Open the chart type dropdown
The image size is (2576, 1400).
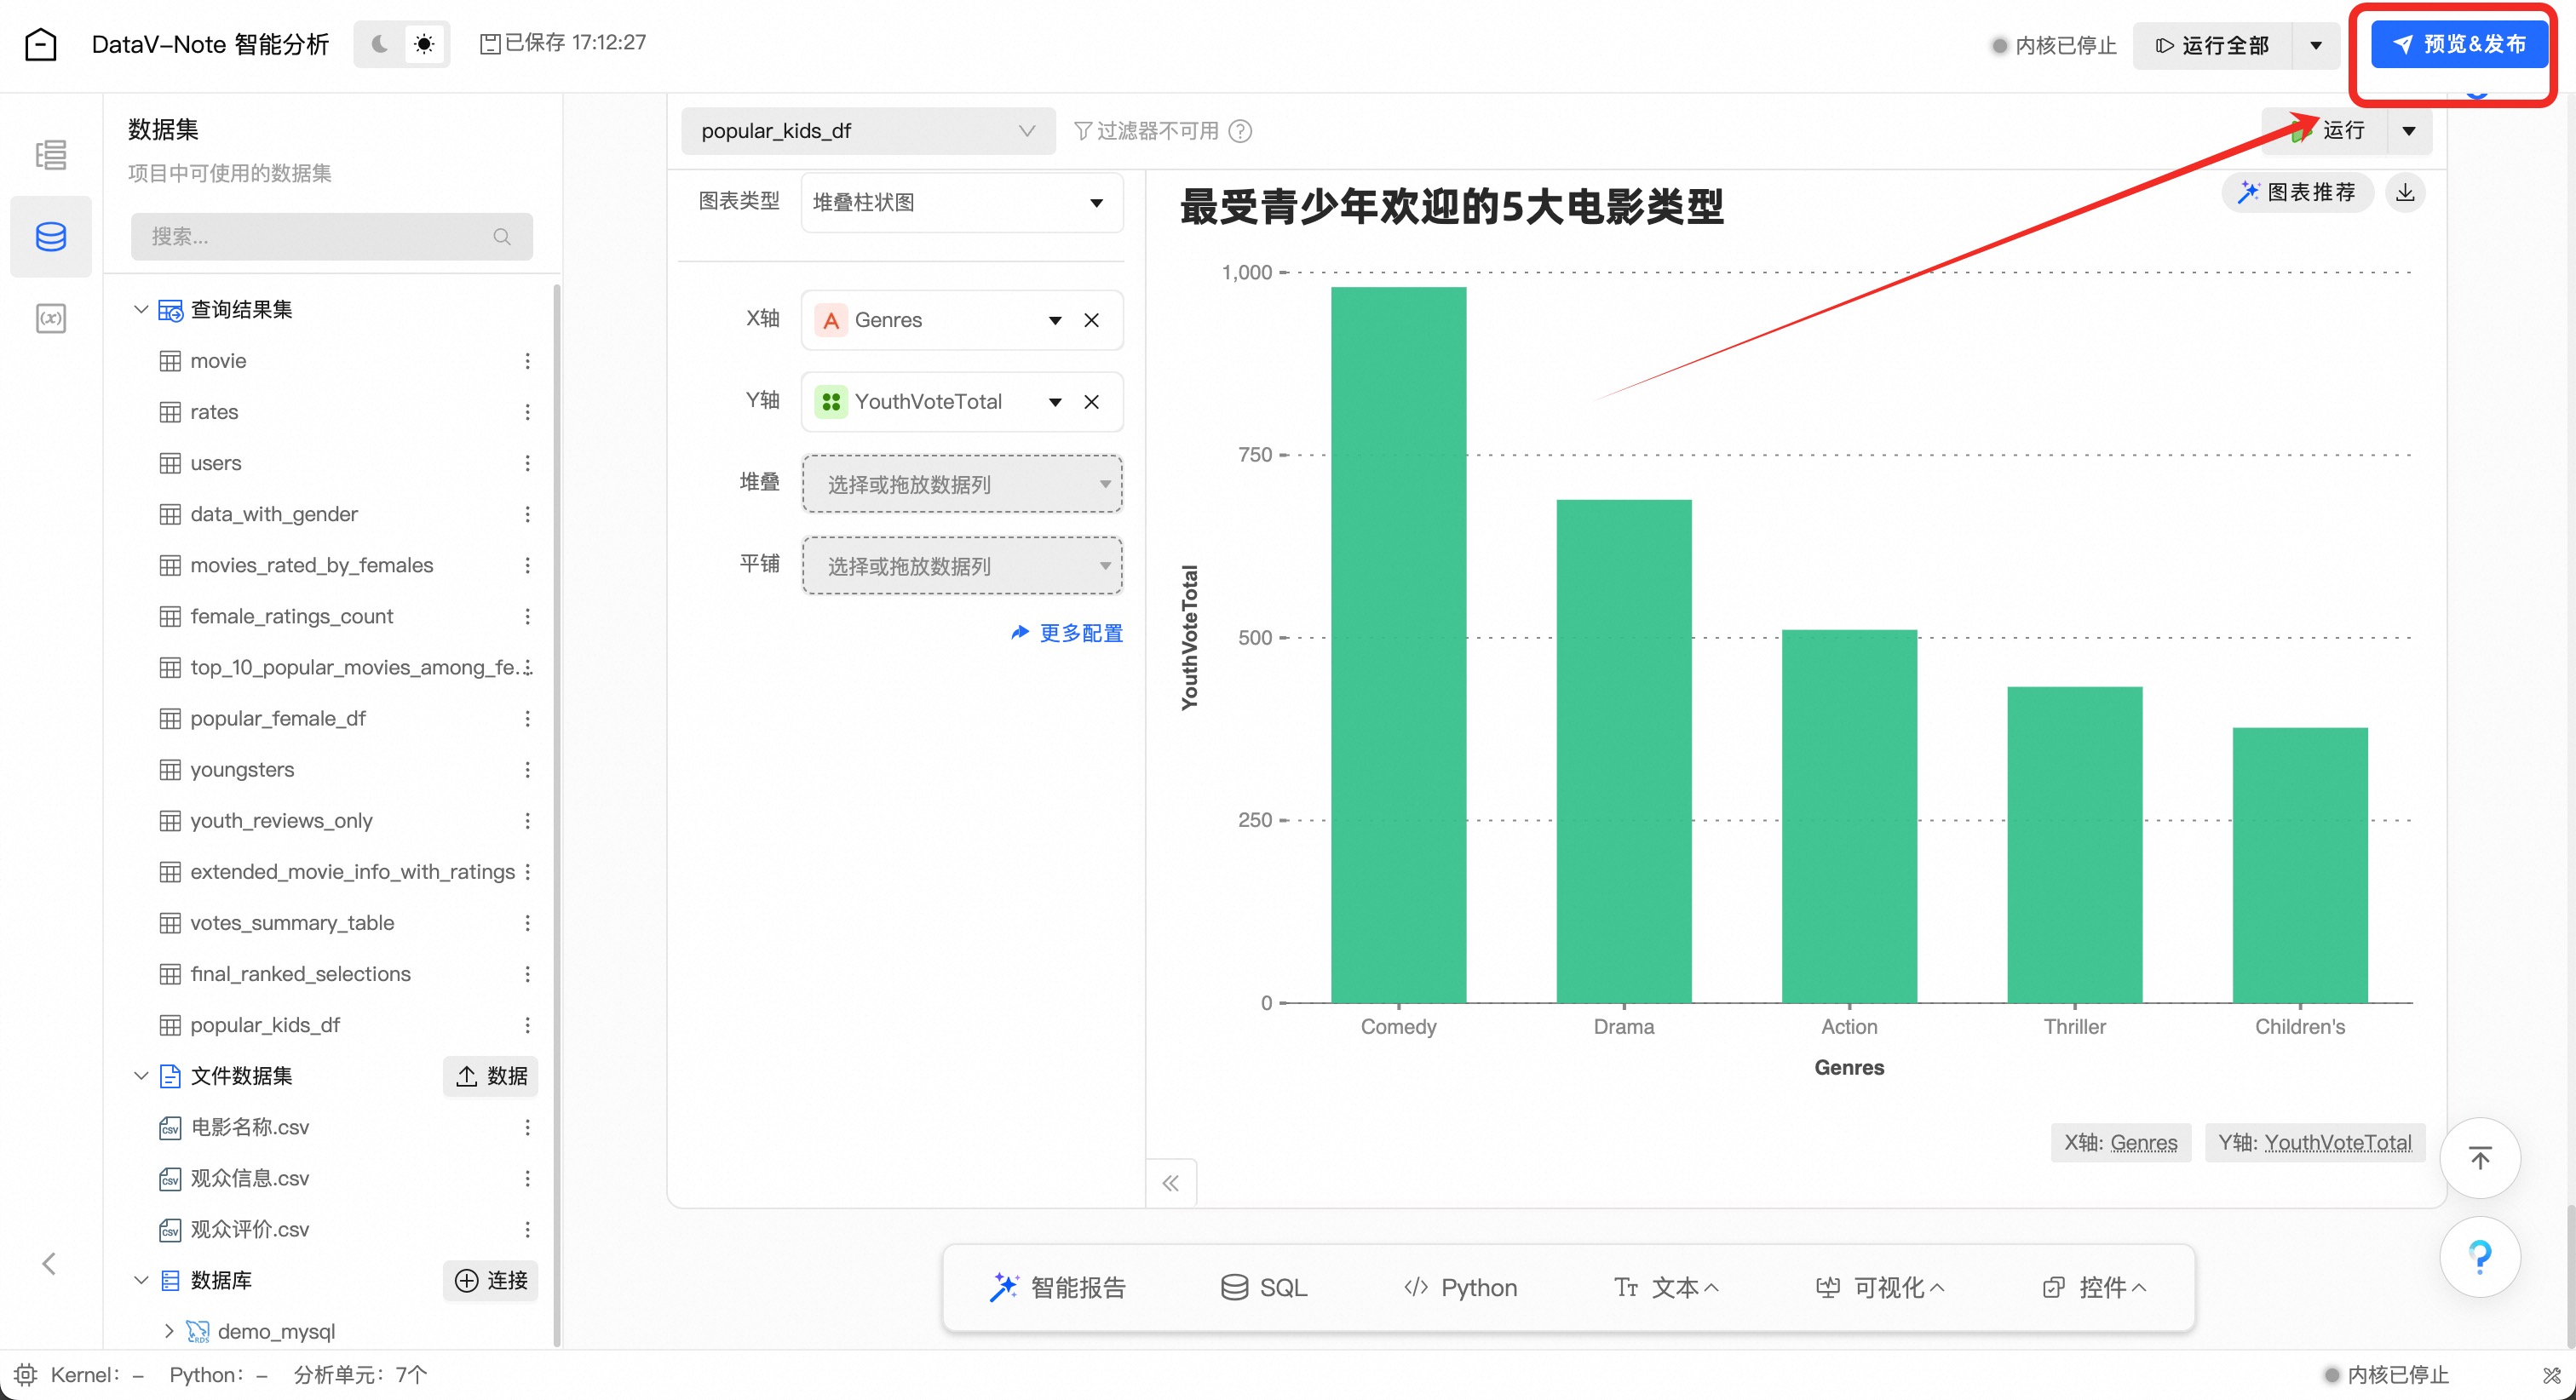tap(961, 203)
